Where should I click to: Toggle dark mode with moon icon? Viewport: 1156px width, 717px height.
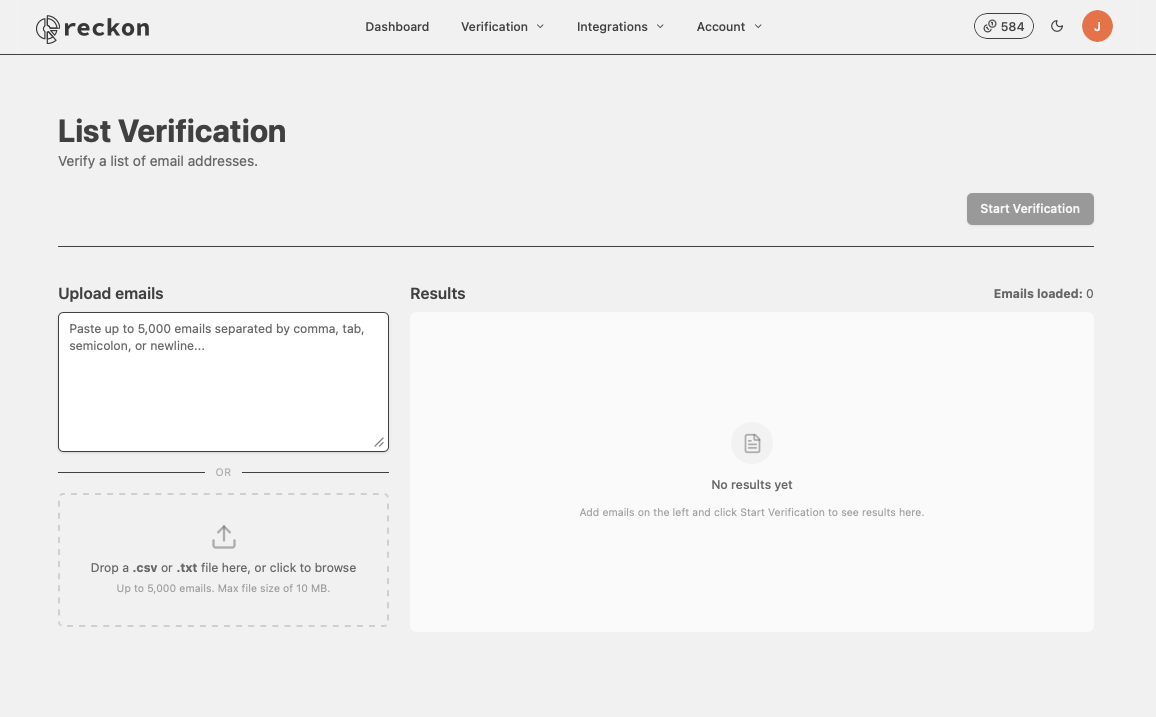[x=1056, y=27]
